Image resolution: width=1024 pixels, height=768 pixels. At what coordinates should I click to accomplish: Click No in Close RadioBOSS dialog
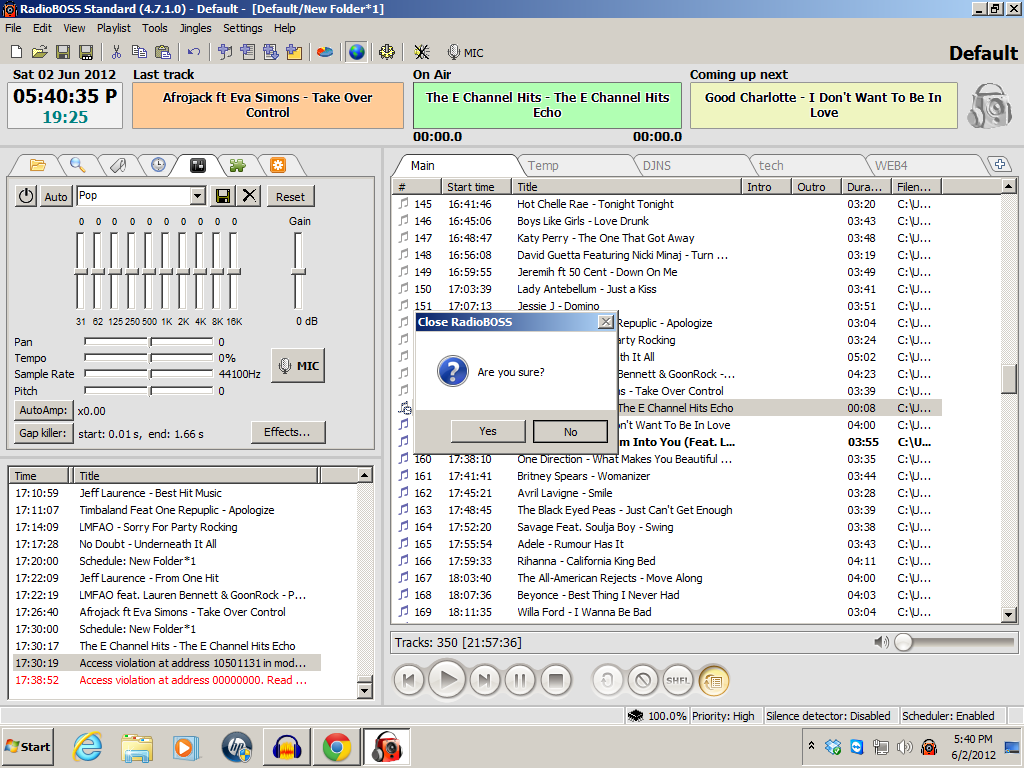(x=570, y=431)
